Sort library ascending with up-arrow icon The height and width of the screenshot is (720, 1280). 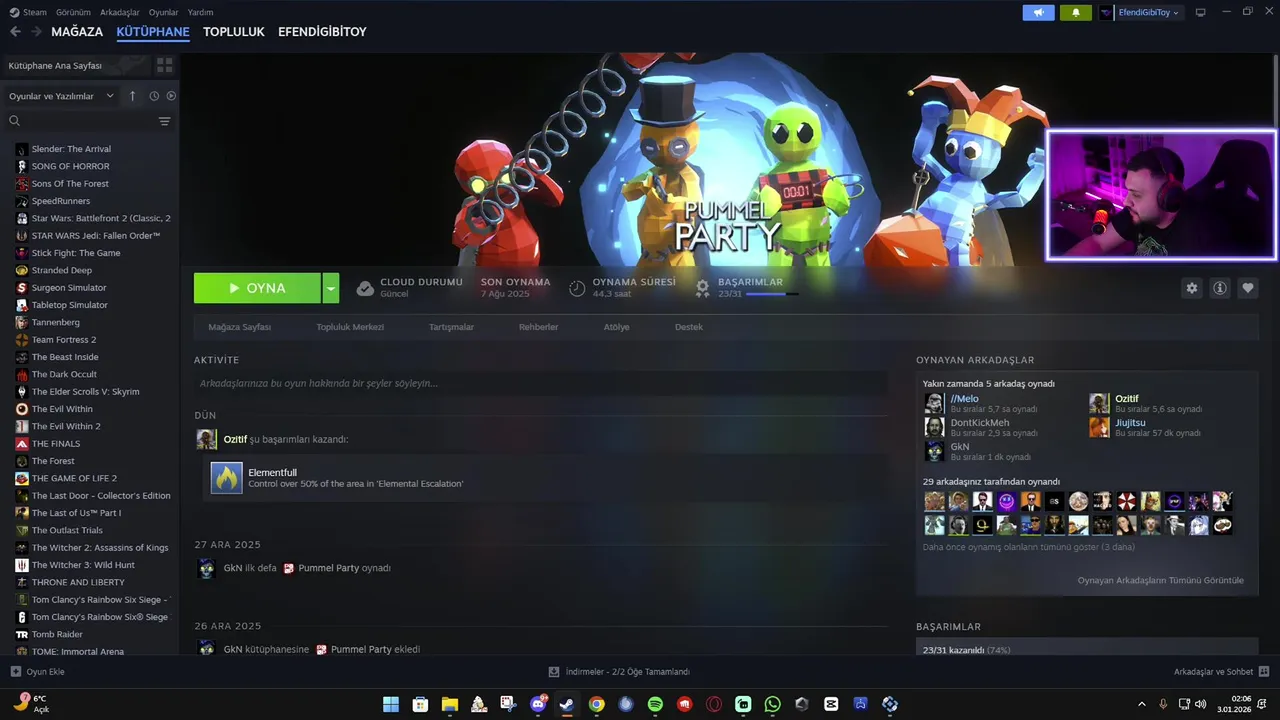tap(132, 96)
